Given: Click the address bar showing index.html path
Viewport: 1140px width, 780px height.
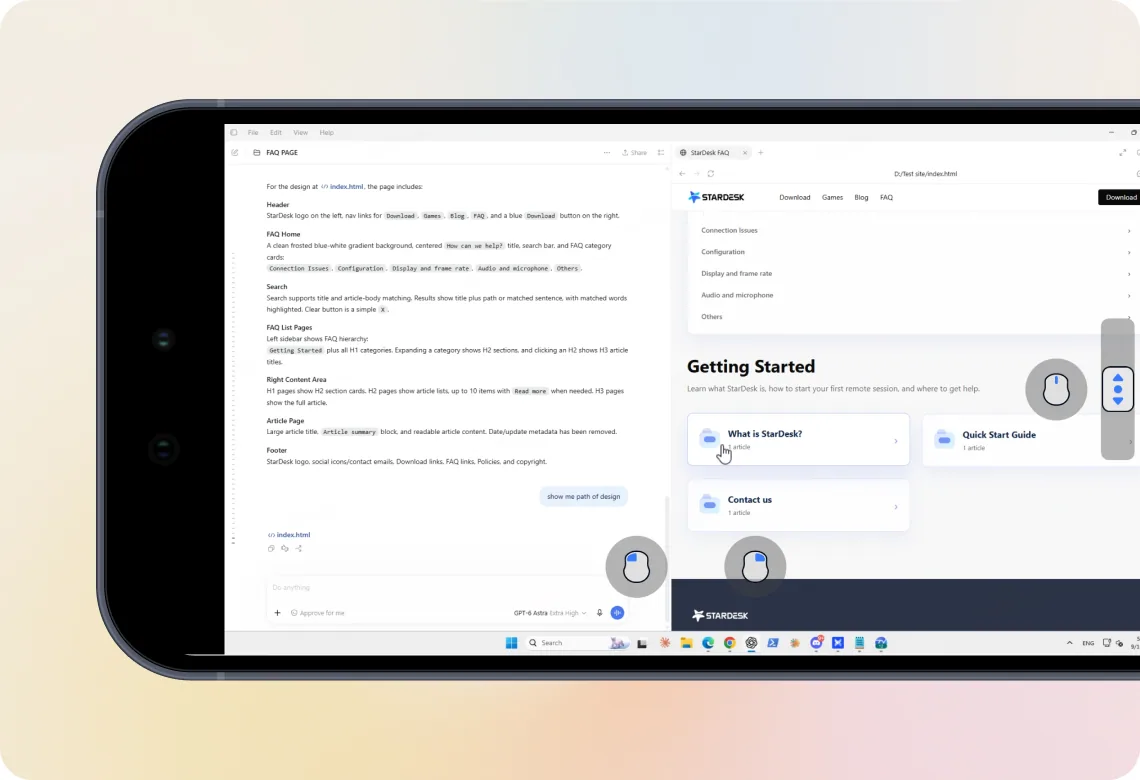Looking at the screenshot, I should pyautogui.click(x=926, y=174).
